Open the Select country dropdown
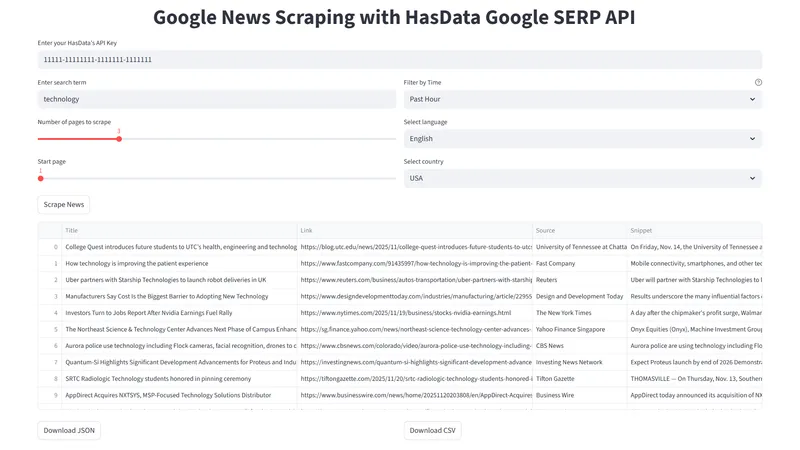Screen dimensions: 800x450 pyautogui.click(x=582, y=178)
